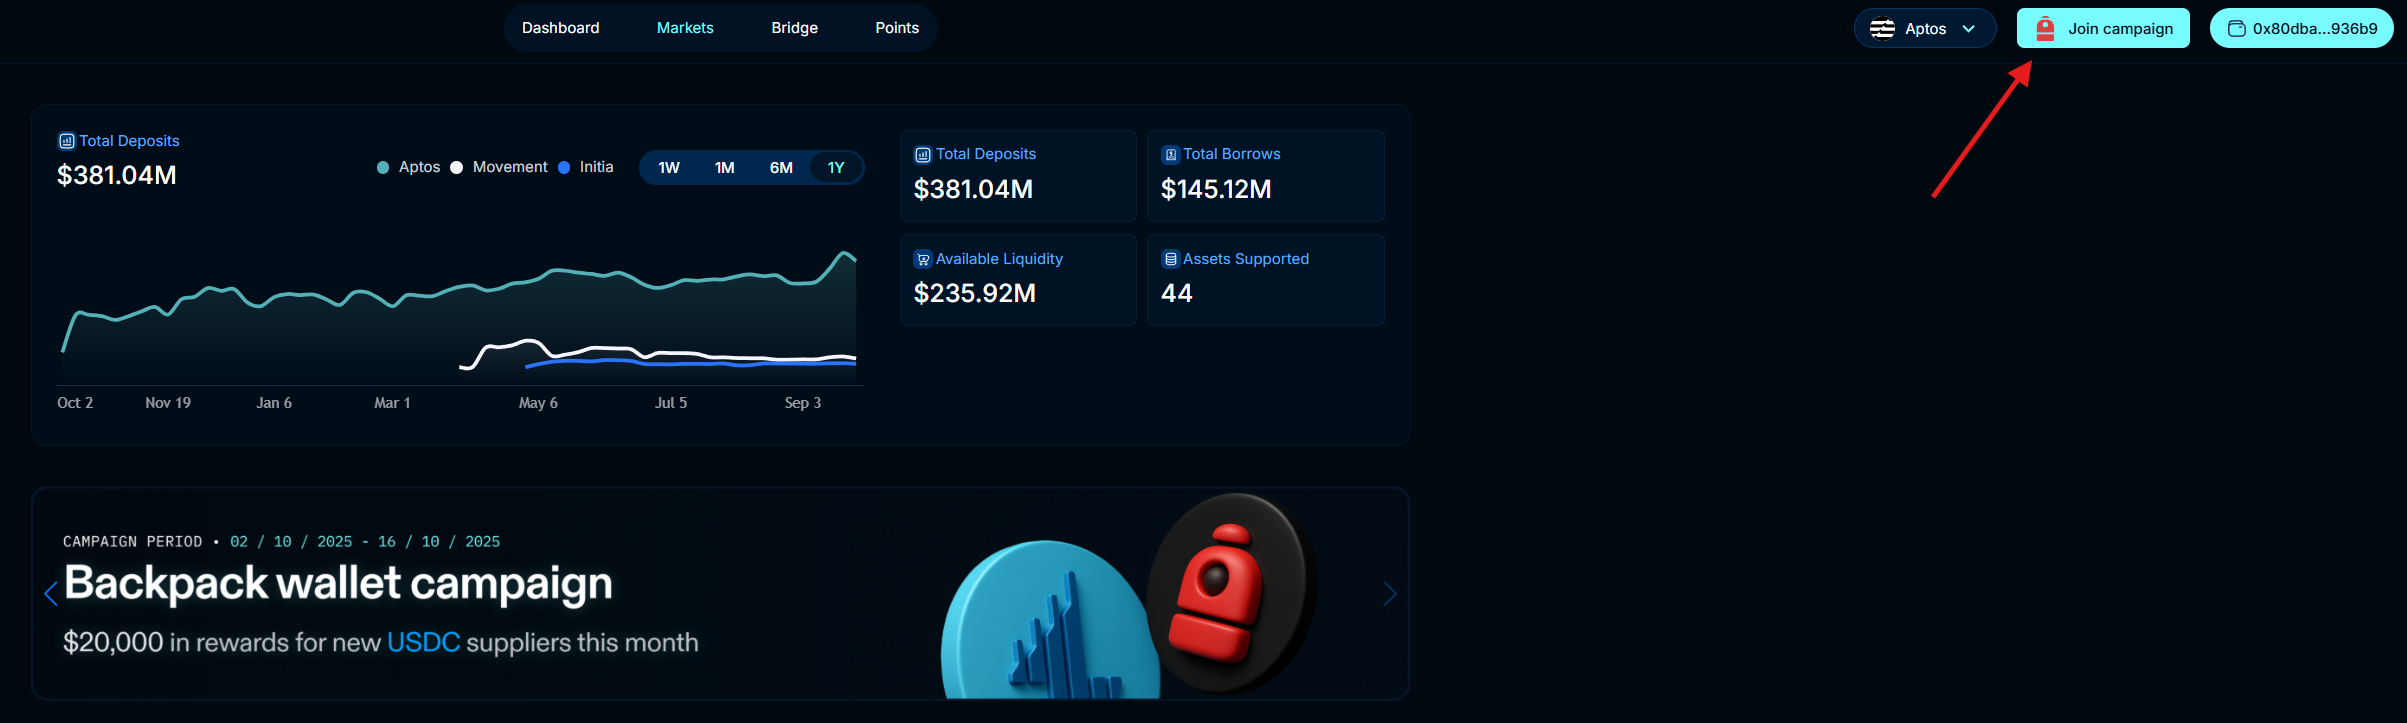Viewport: 2407px width, 723px height.
Task: Go to previous campaign banner slide
Action: [51, 594]
